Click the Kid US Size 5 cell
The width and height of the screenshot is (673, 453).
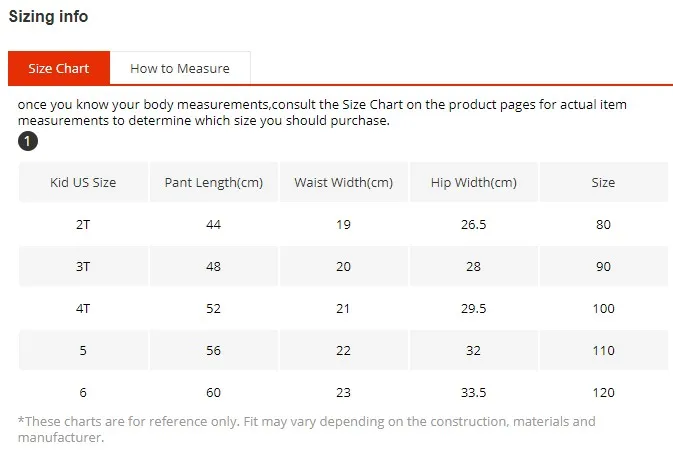(x=83, y=351)
